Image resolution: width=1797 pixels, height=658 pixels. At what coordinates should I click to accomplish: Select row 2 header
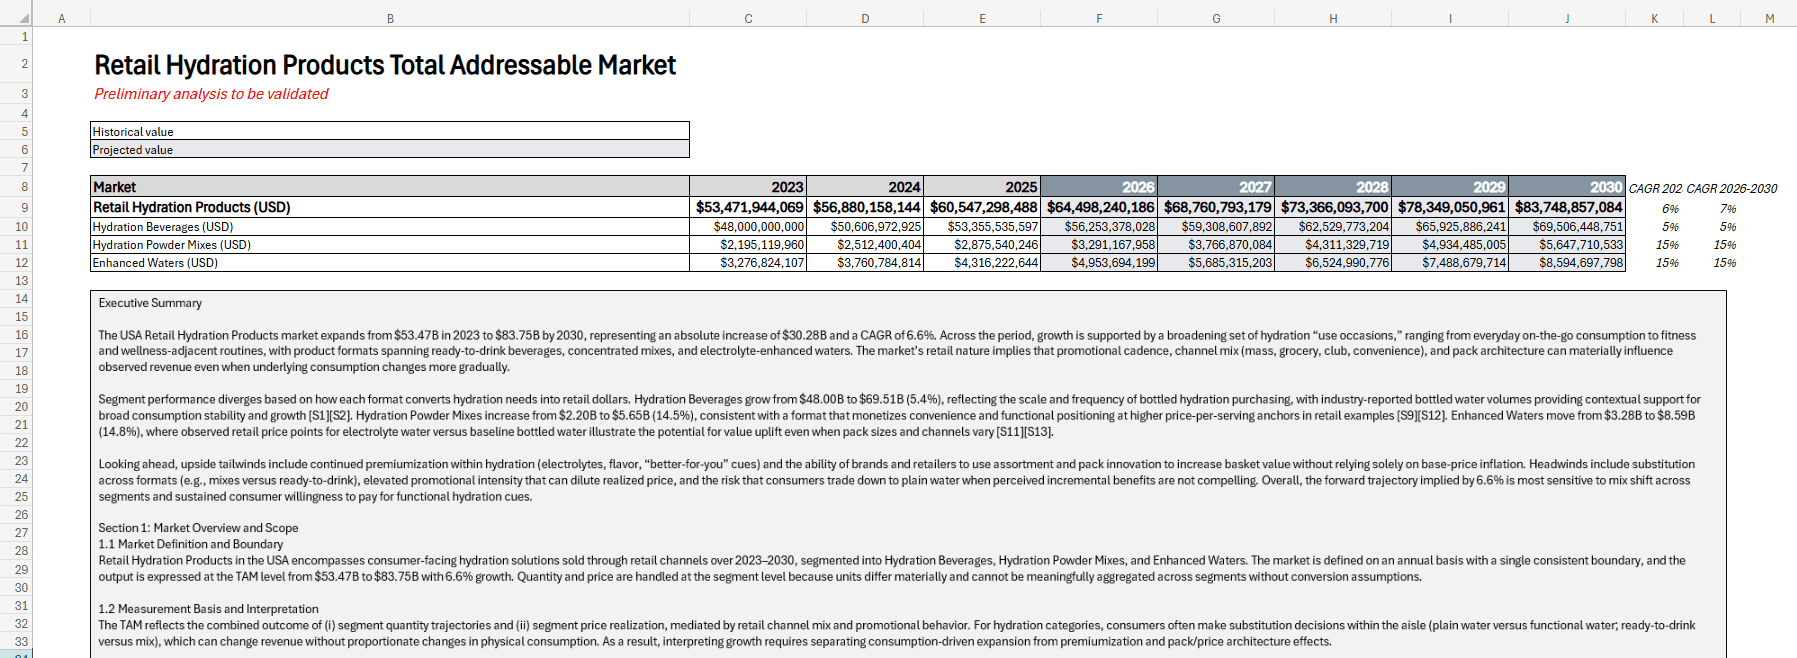coord(16,64)
